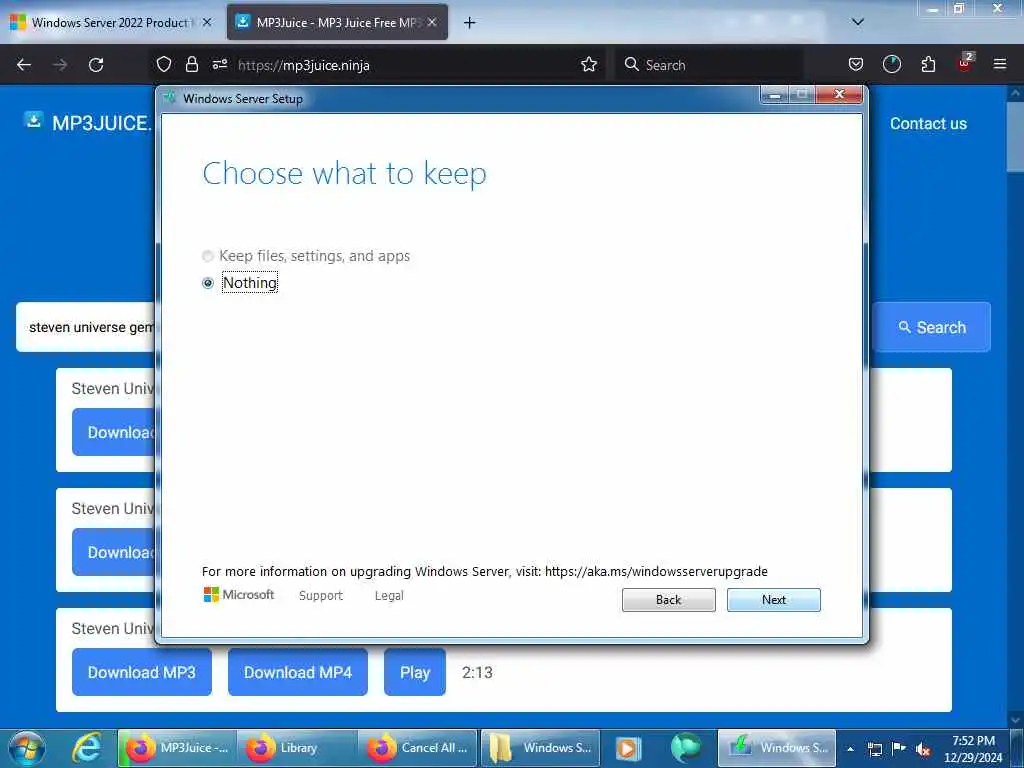Close the Windows Server 2022 Product tab
The width and height of the screenshot is (1024, 768).
207,22
